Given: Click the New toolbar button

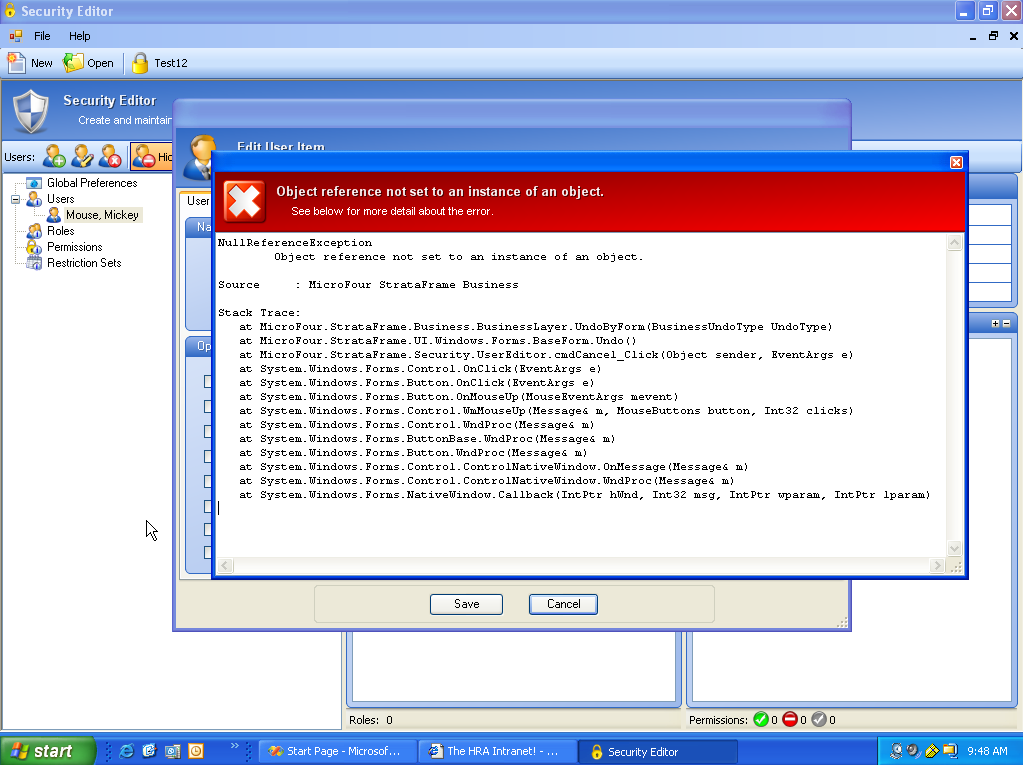Looking at the screenshot, I should 30,63.
